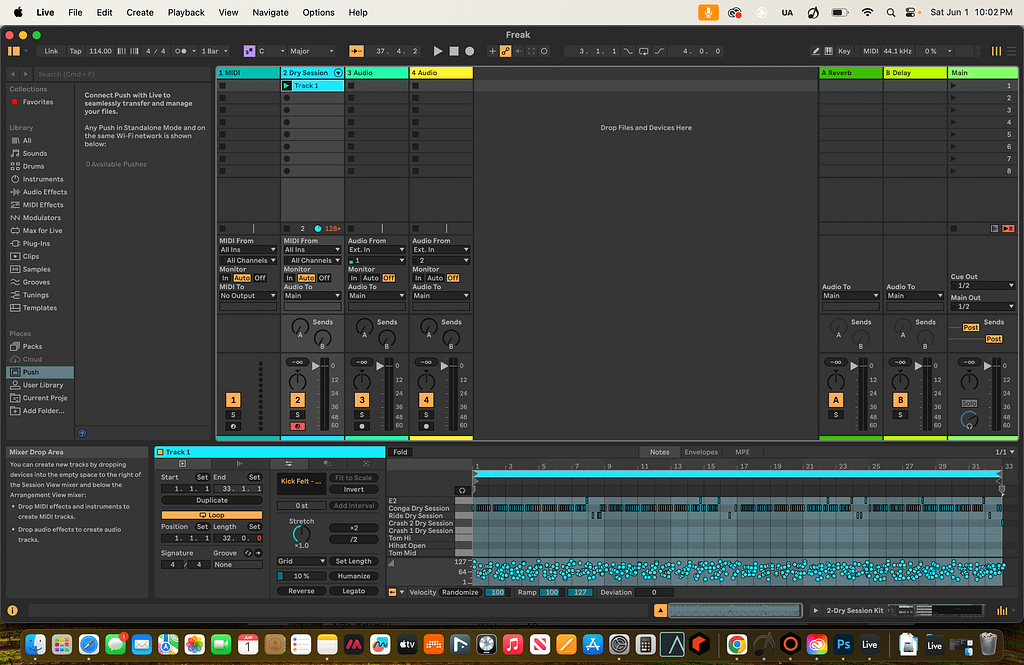Click the transport Stop button
The image size is (1024, 665).
pyautogui.click(x=453, y=51)
